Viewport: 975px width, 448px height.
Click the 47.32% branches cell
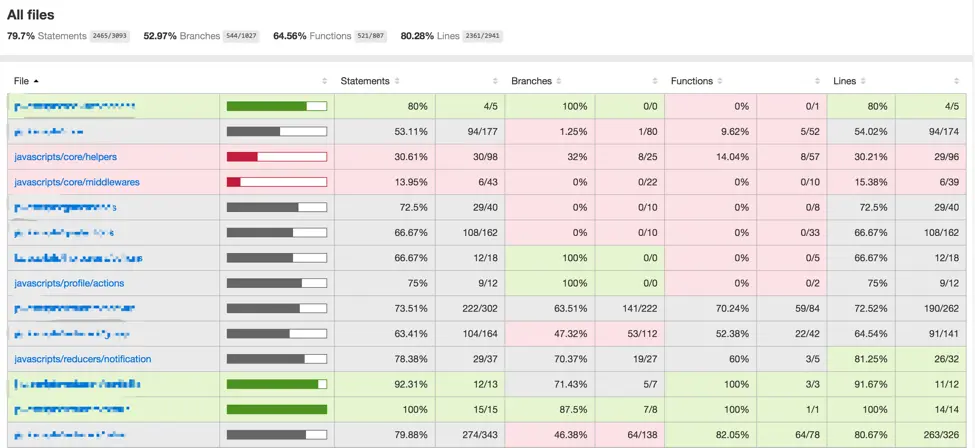coord(550,334)
